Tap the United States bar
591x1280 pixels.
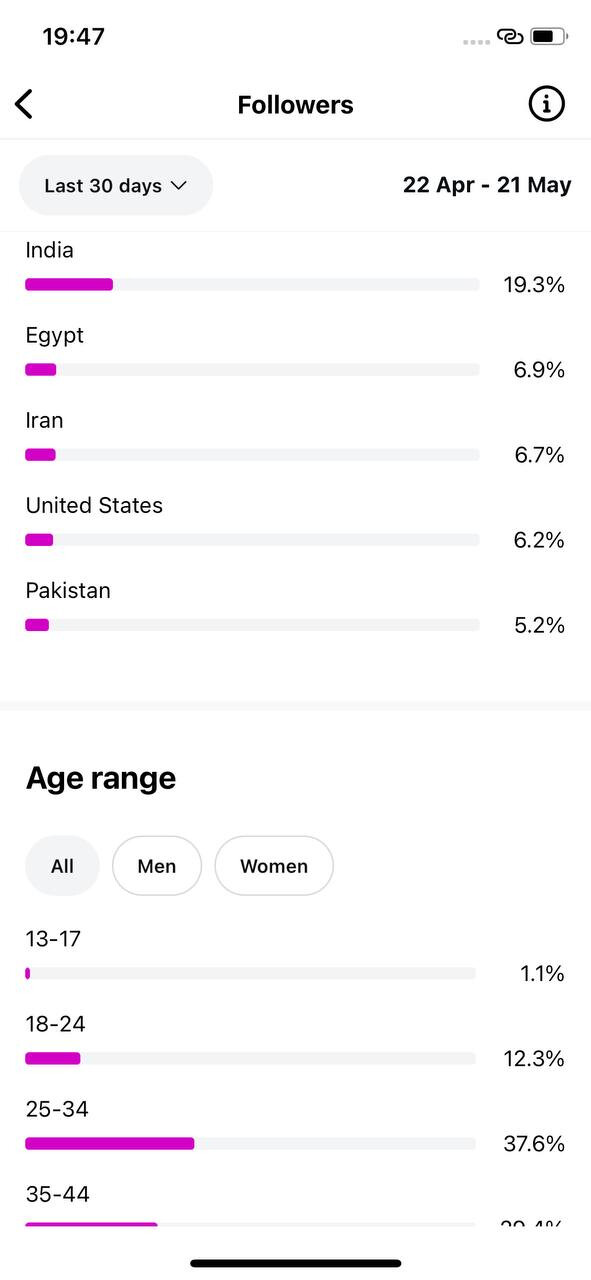(252, 540)
